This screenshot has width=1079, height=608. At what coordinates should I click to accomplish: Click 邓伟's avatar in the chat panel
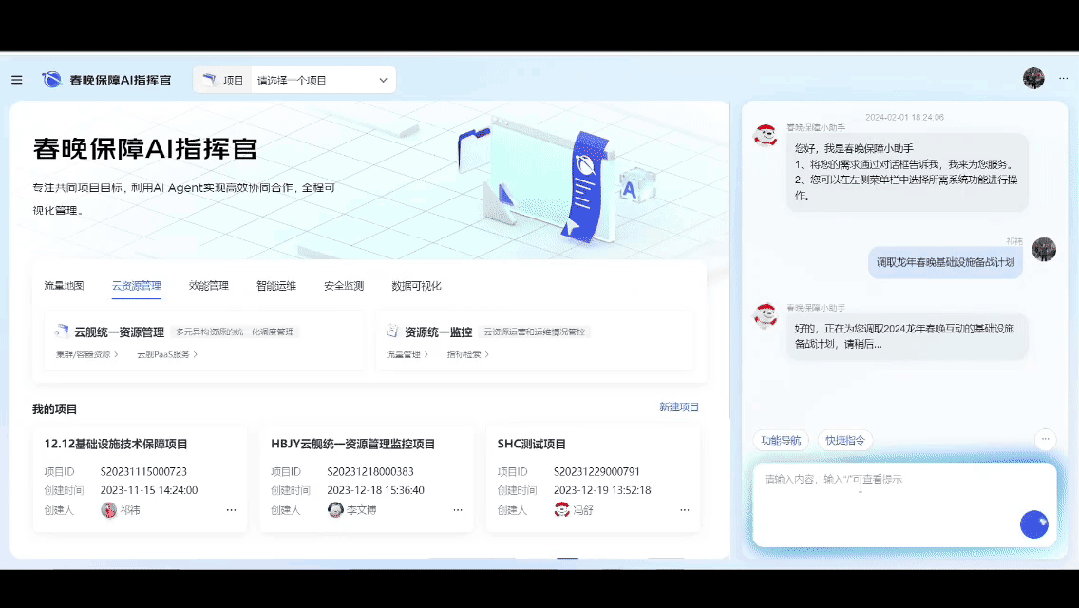point(1043,249)
